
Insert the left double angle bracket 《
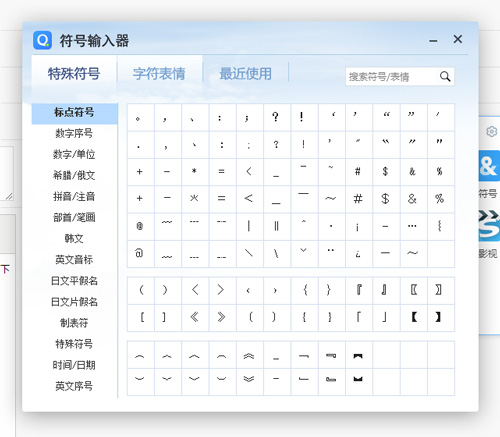click(x=194, y=317)
